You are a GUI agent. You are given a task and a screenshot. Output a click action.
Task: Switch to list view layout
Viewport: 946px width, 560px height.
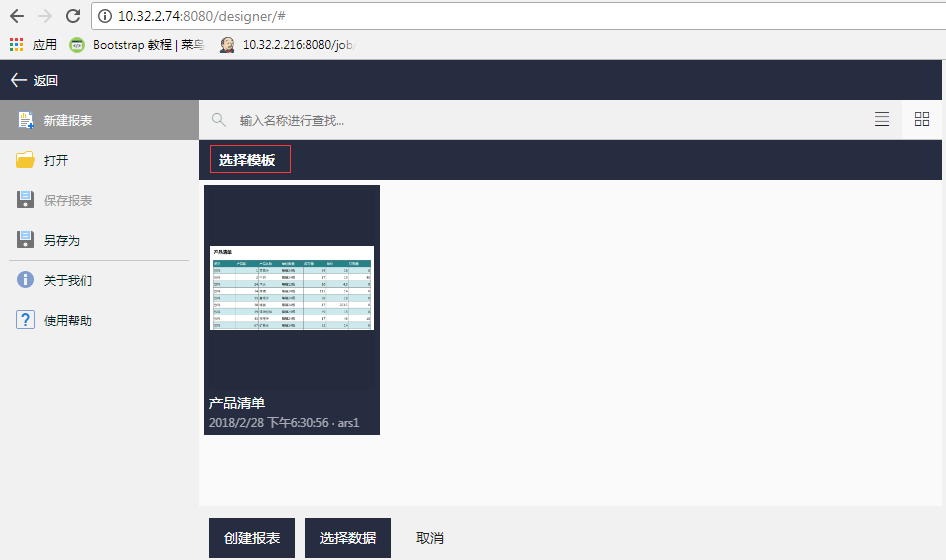click(x=882, y=120)
